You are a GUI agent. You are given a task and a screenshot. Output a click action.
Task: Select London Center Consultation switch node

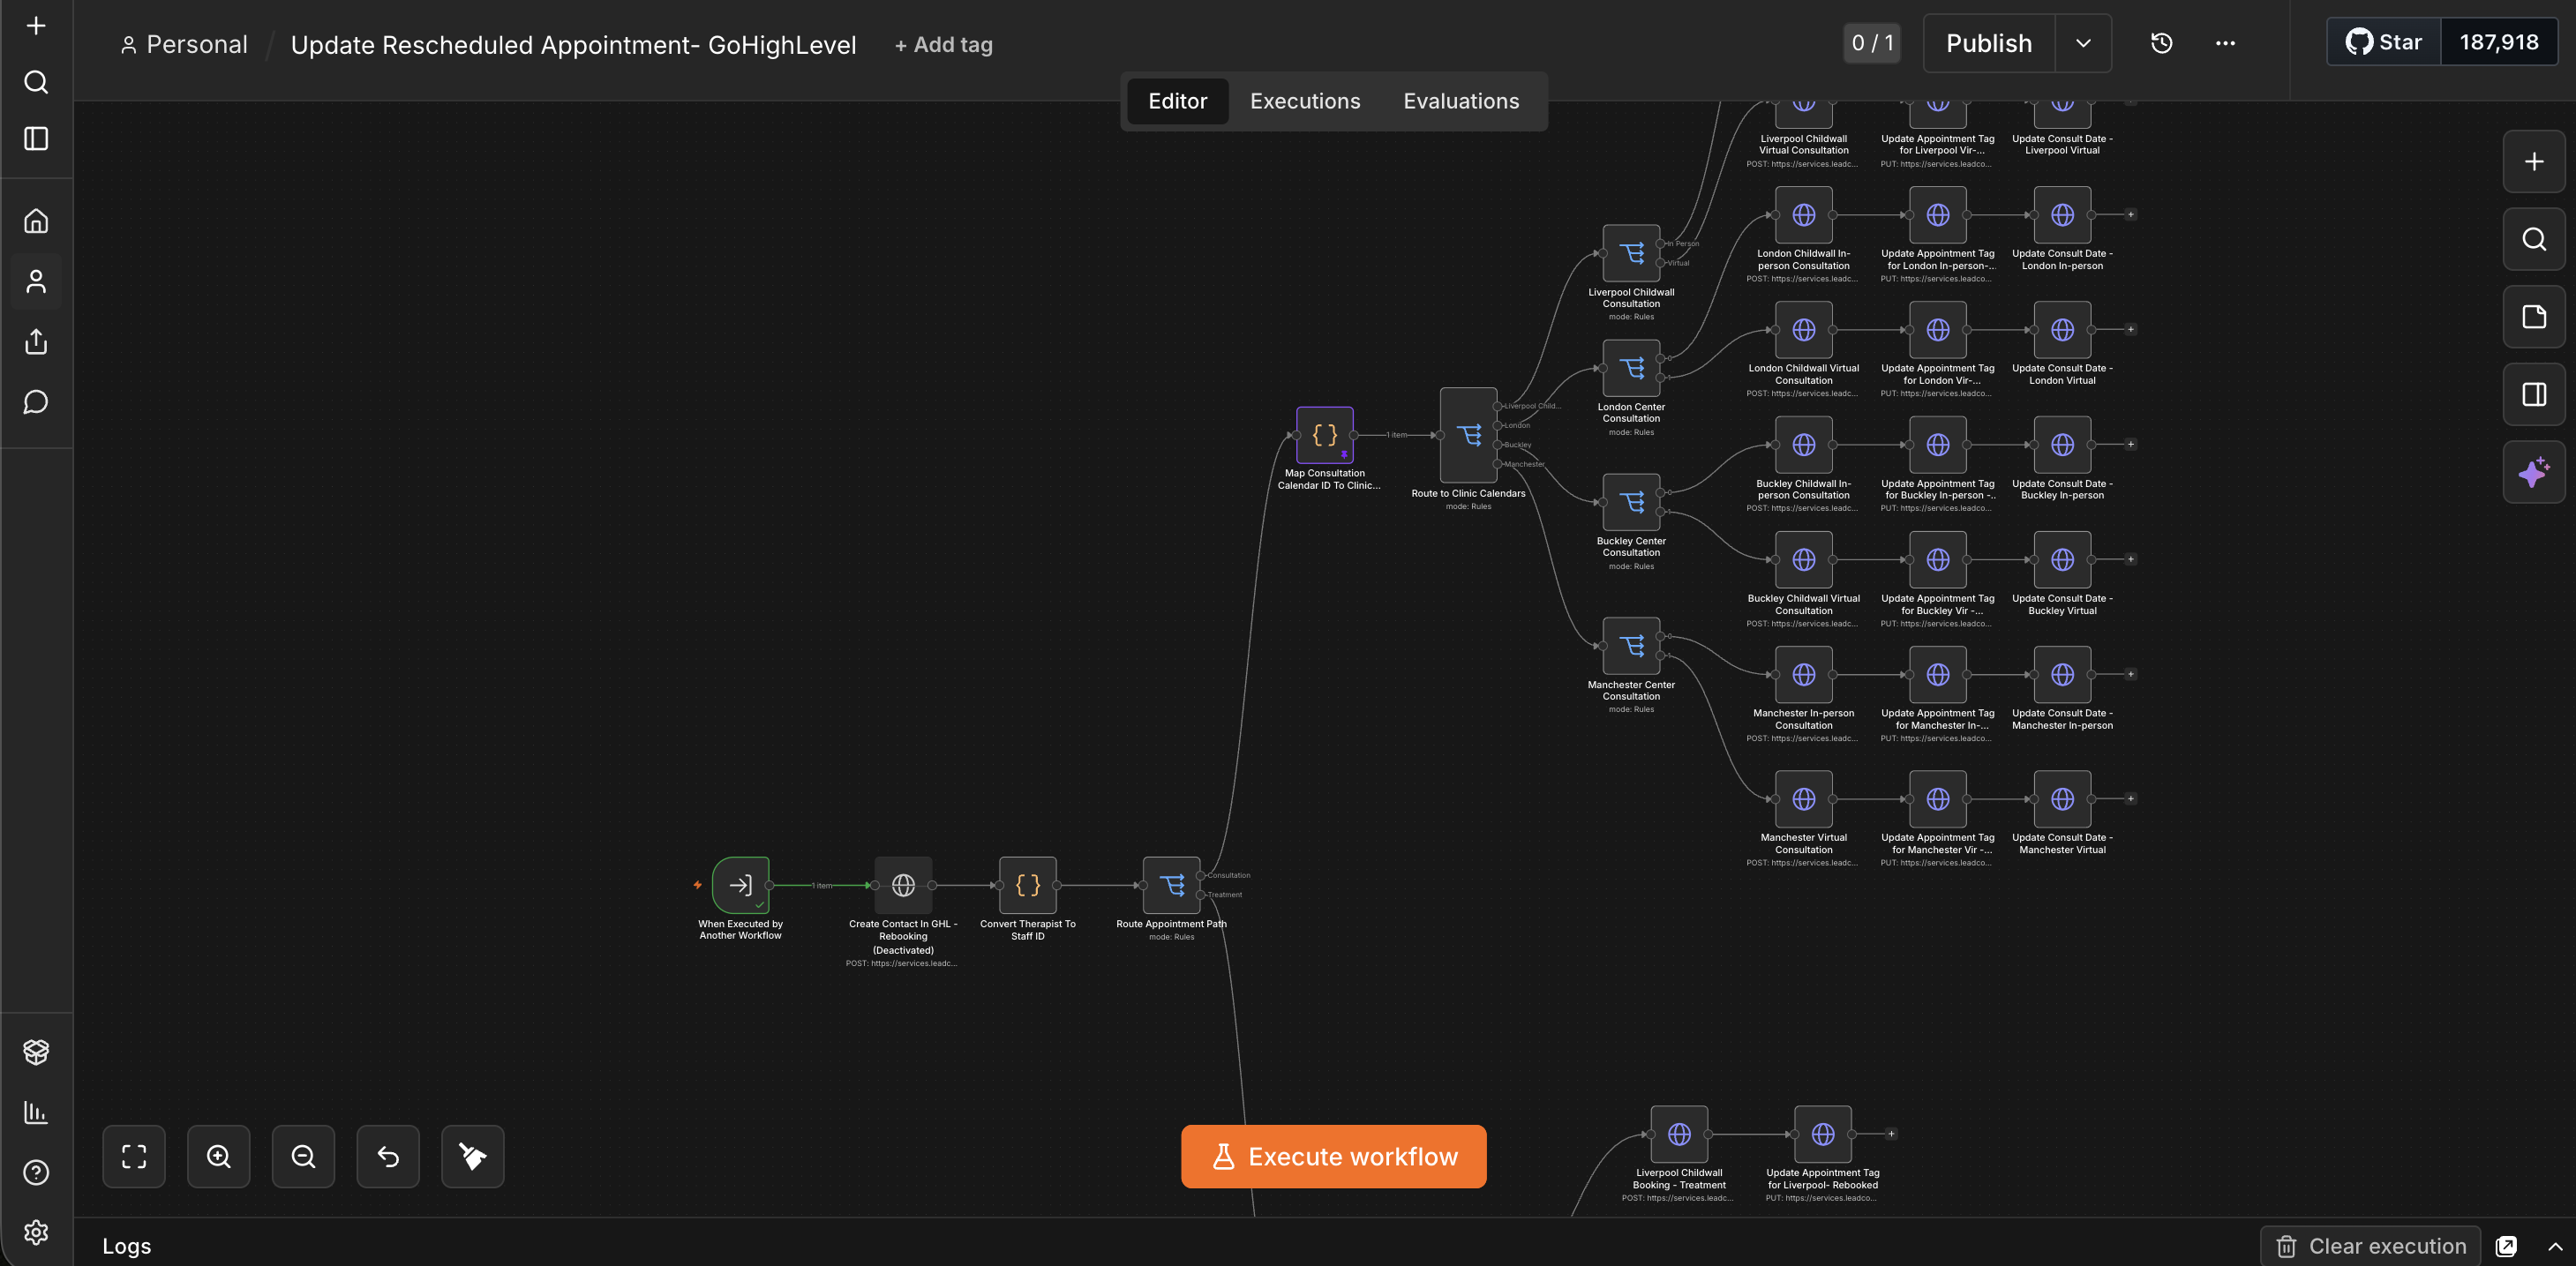click(x=1631, y=368)
